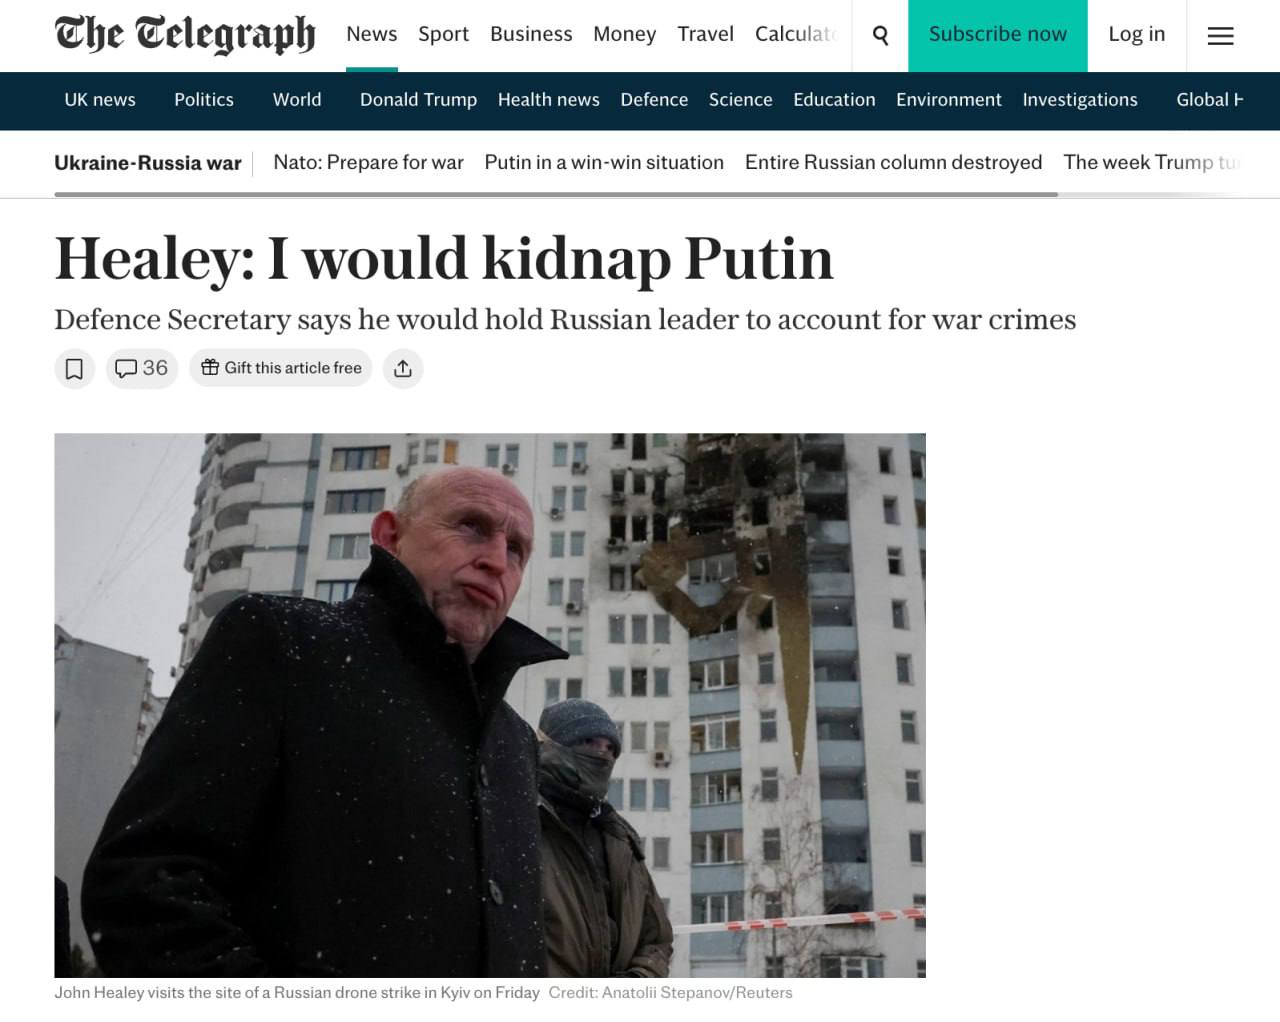Open the 36 comments bubble

[x=141, y=369]
